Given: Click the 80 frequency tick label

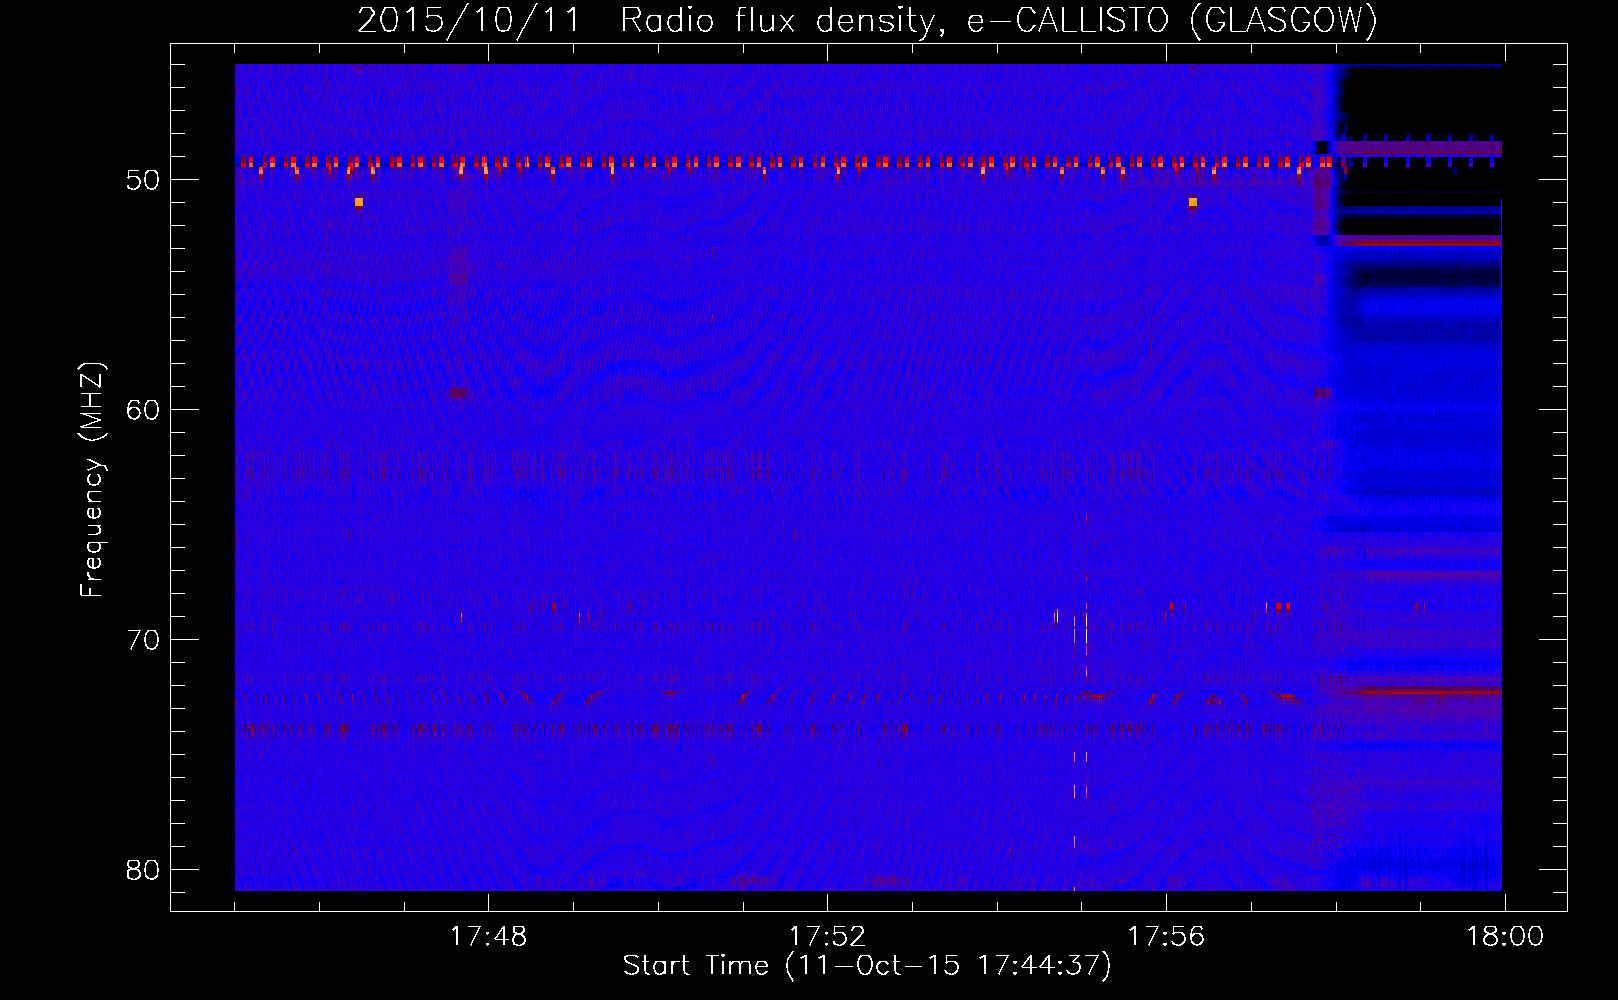Looking at the screenshot, I should coord(144,870).
